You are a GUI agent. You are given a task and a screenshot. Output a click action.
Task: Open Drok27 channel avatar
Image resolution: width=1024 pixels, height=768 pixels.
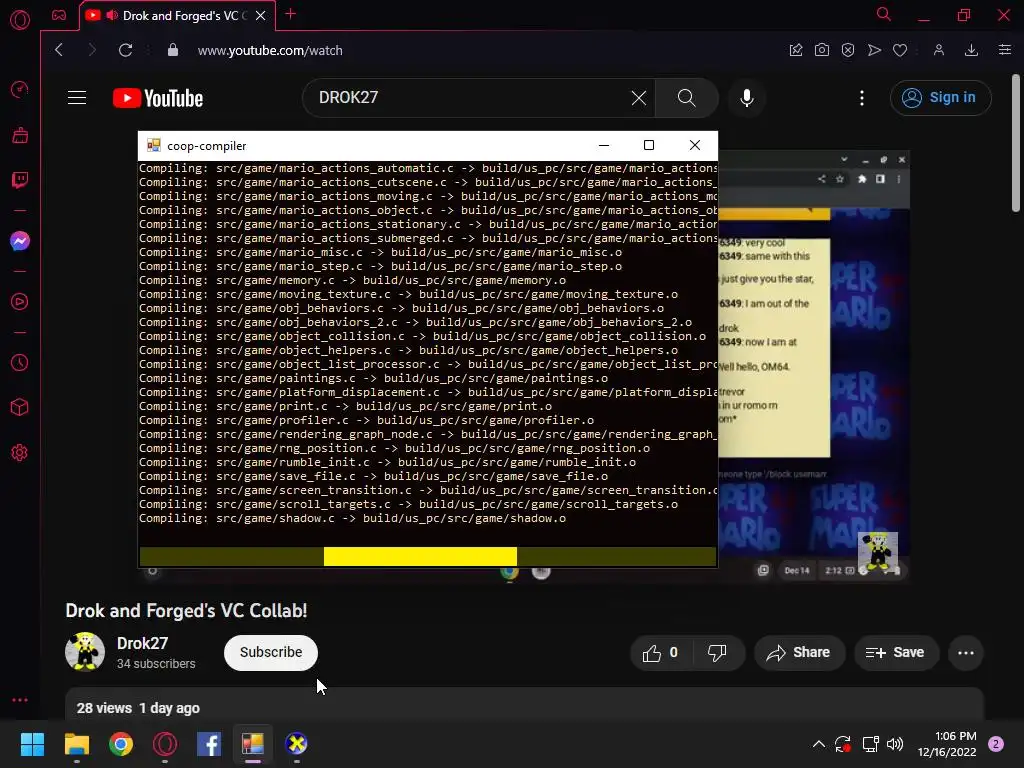point(85,651)
